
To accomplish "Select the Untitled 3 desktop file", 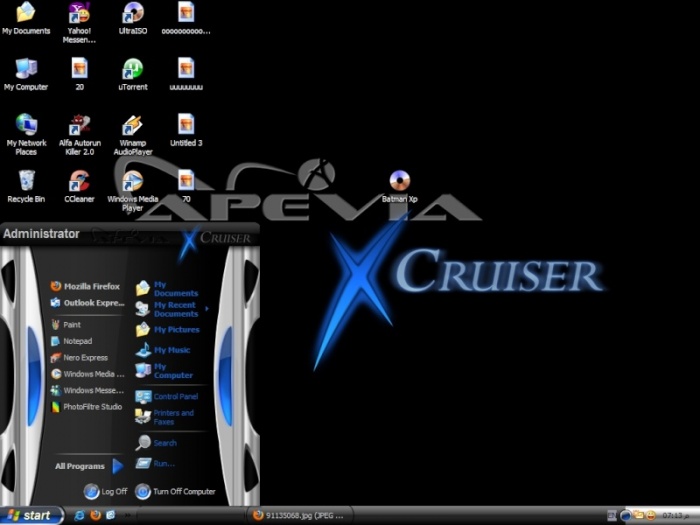I will 186,131.
